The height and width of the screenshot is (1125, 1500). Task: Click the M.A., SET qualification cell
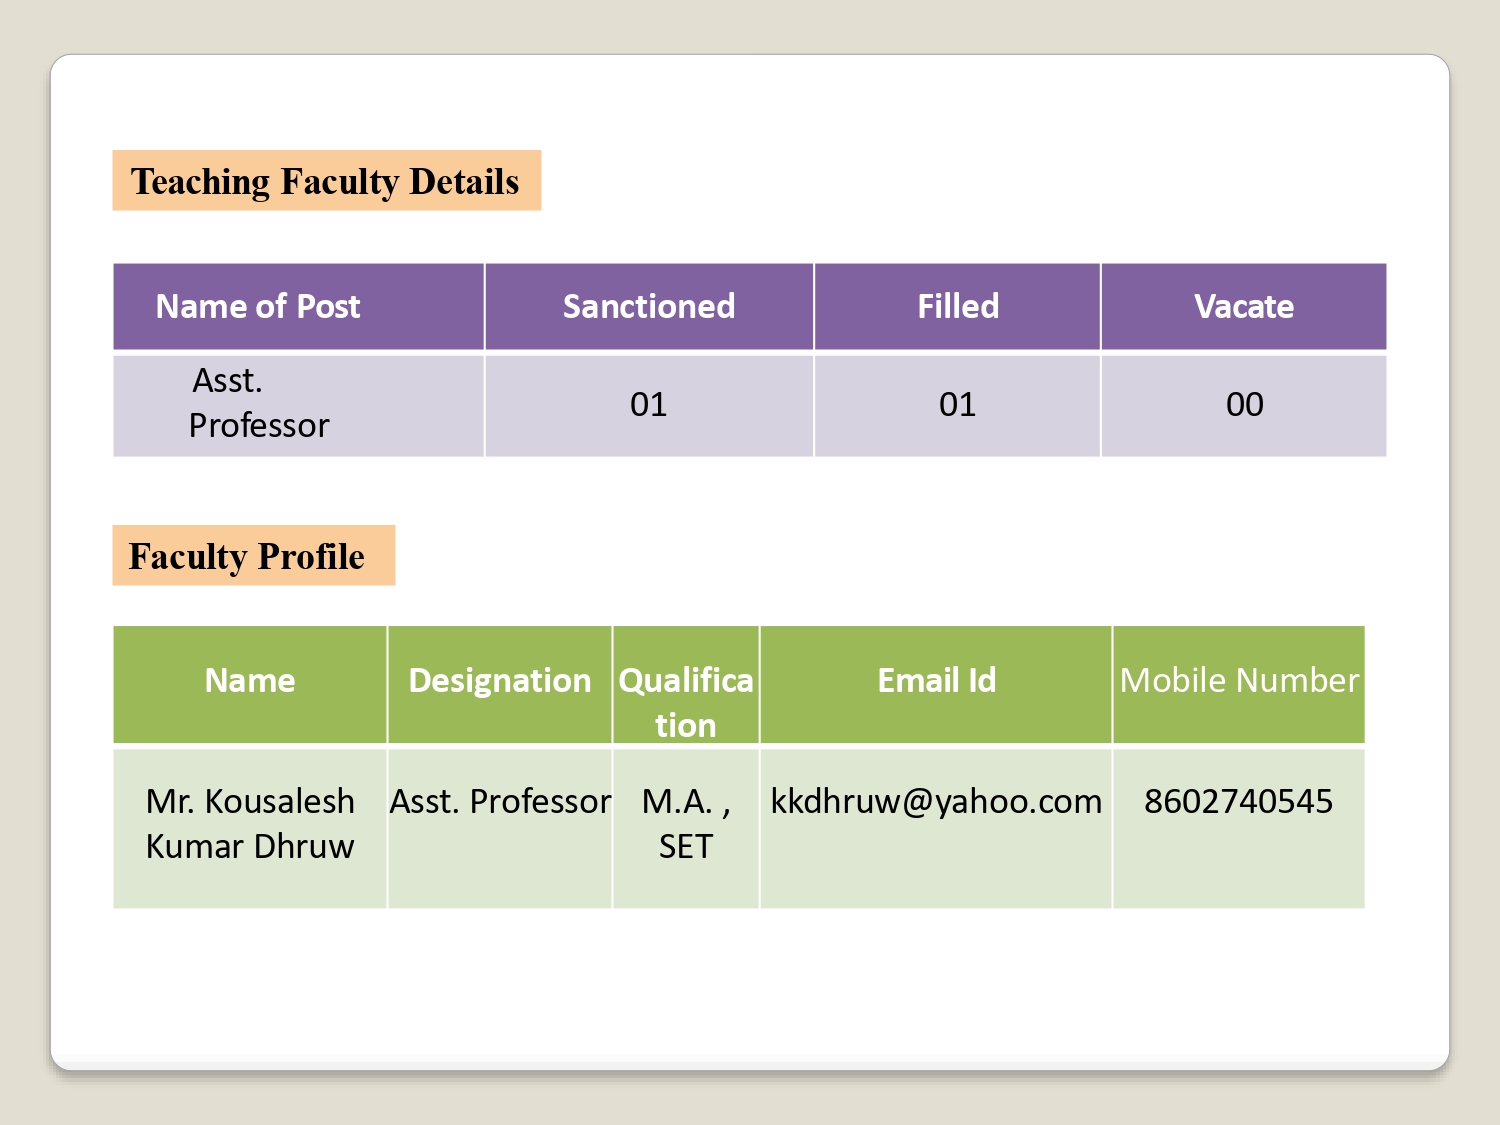point(685,823)
